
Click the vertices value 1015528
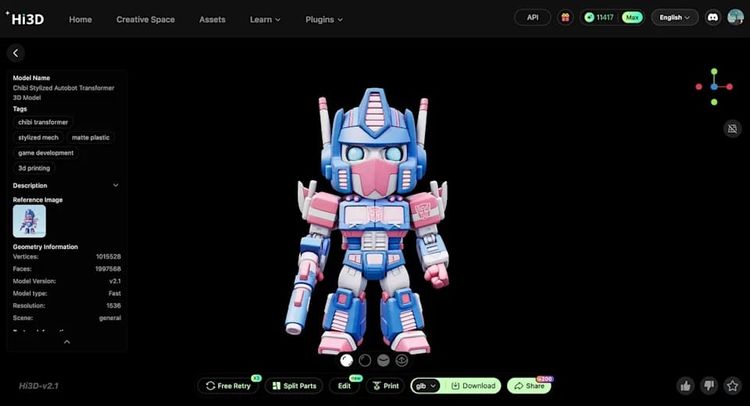(108, 257)
